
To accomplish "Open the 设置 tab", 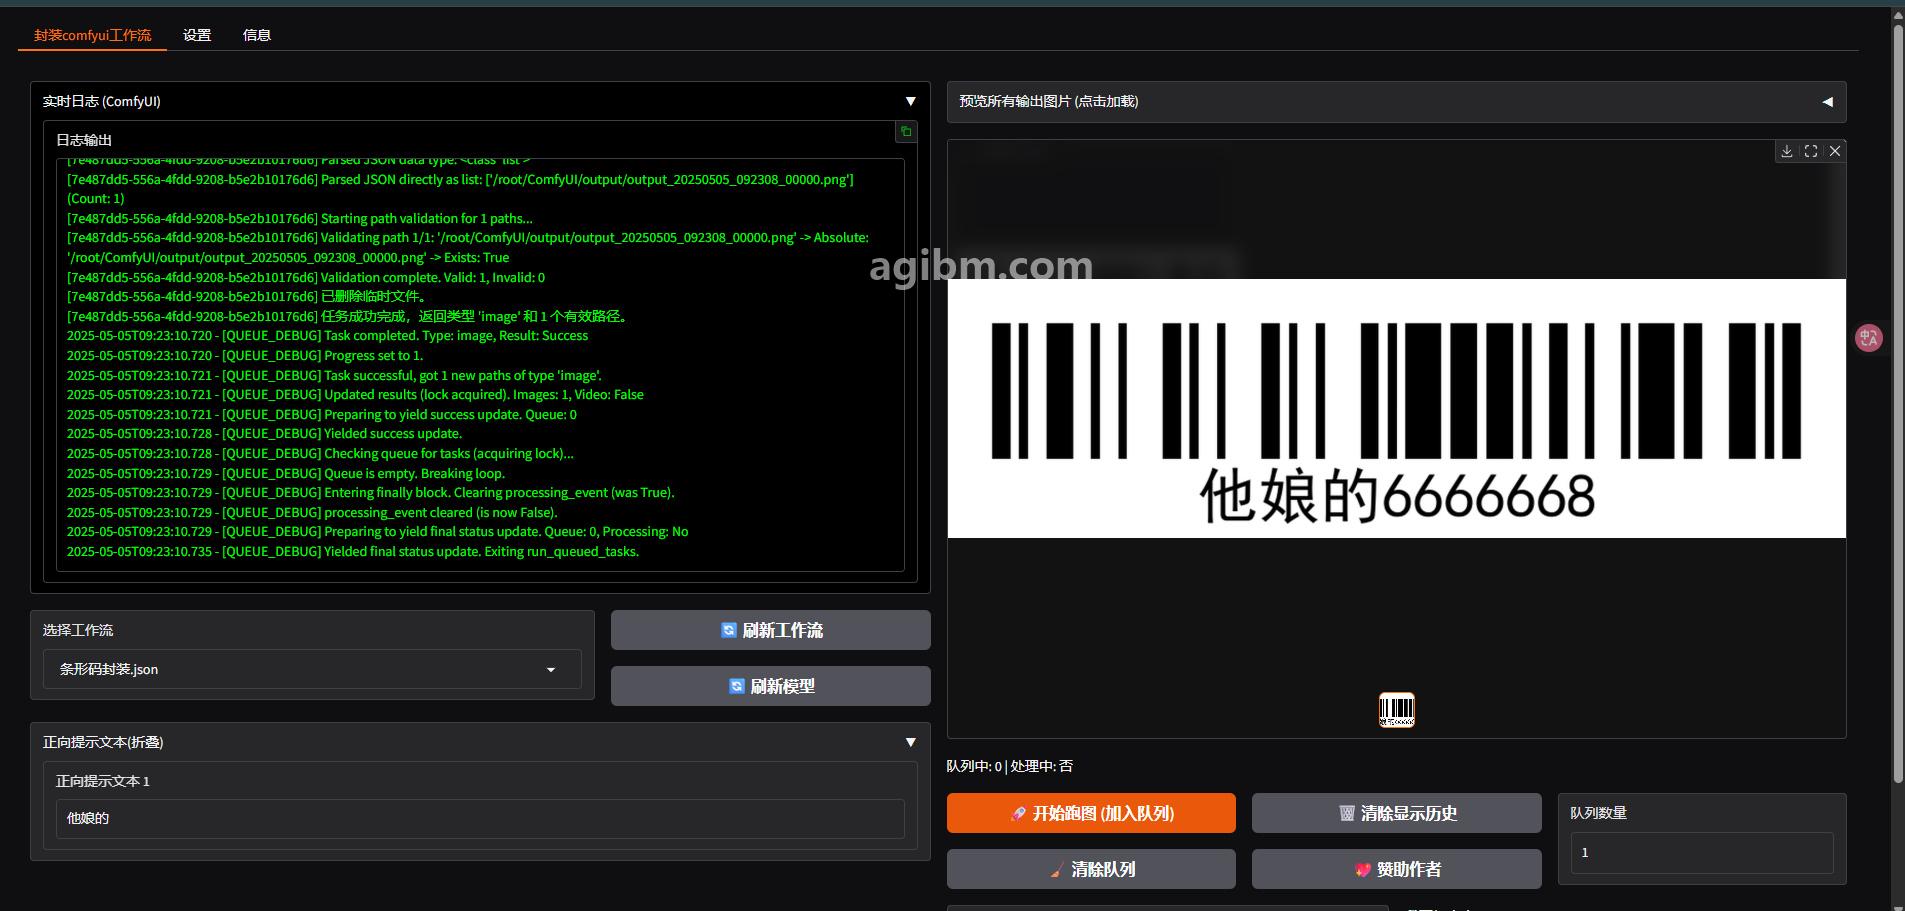I will click(197, 35).
